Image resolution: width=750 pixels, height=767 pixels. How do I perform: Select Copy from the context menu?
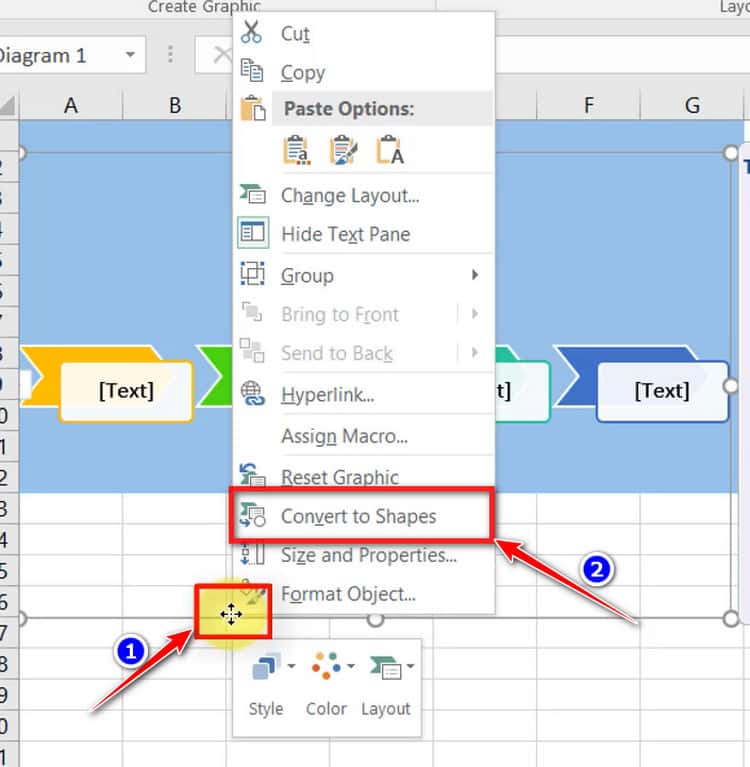click(x=364, y=72)
